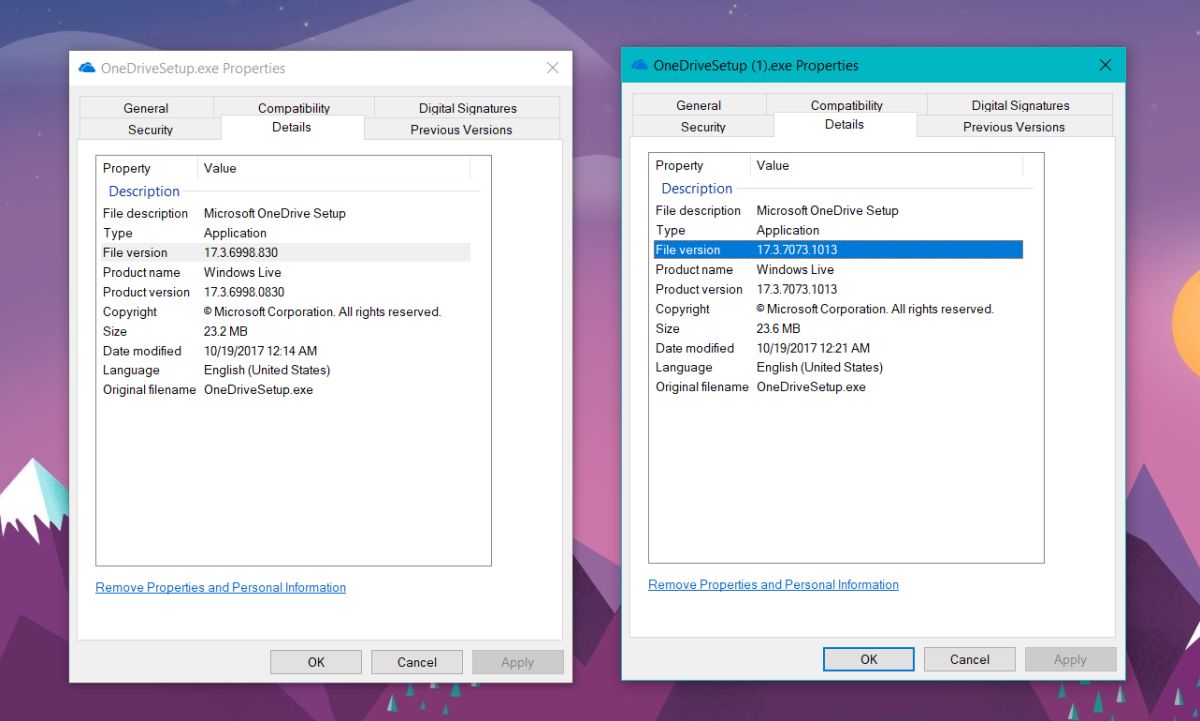Click Description group header in OneDriveSetup.exe Properties
This screenshot has height=721, width=1200.
[145, 191]
